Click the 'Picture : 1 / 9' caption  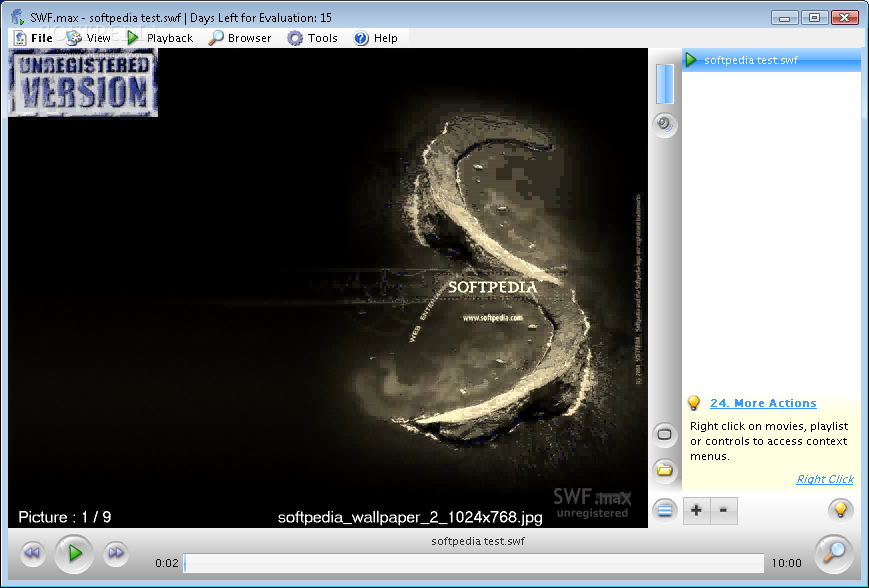click(65, 517)
